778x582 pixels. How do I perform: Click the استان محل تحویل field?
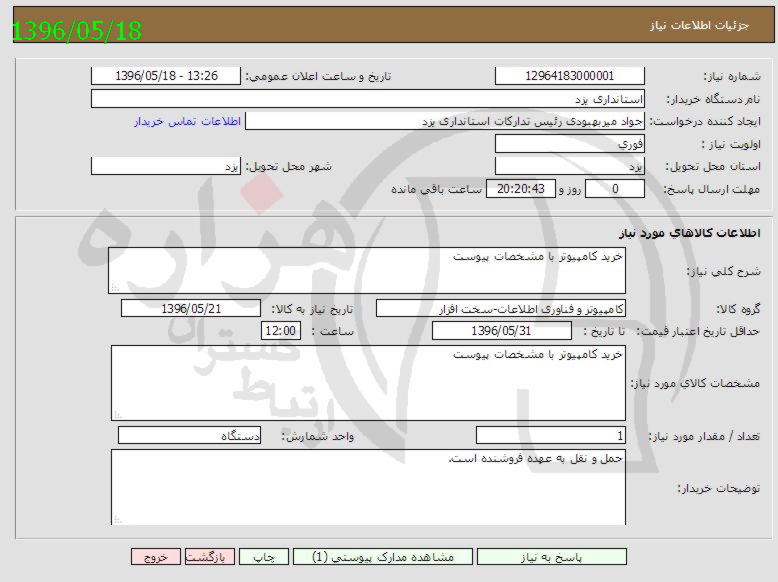coord(569,166)
